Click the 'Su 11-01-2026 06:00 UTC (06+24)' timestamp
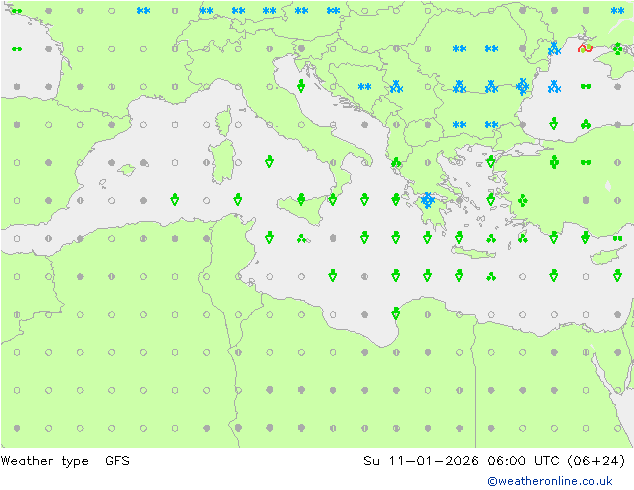634x490 pixels. 494,460
